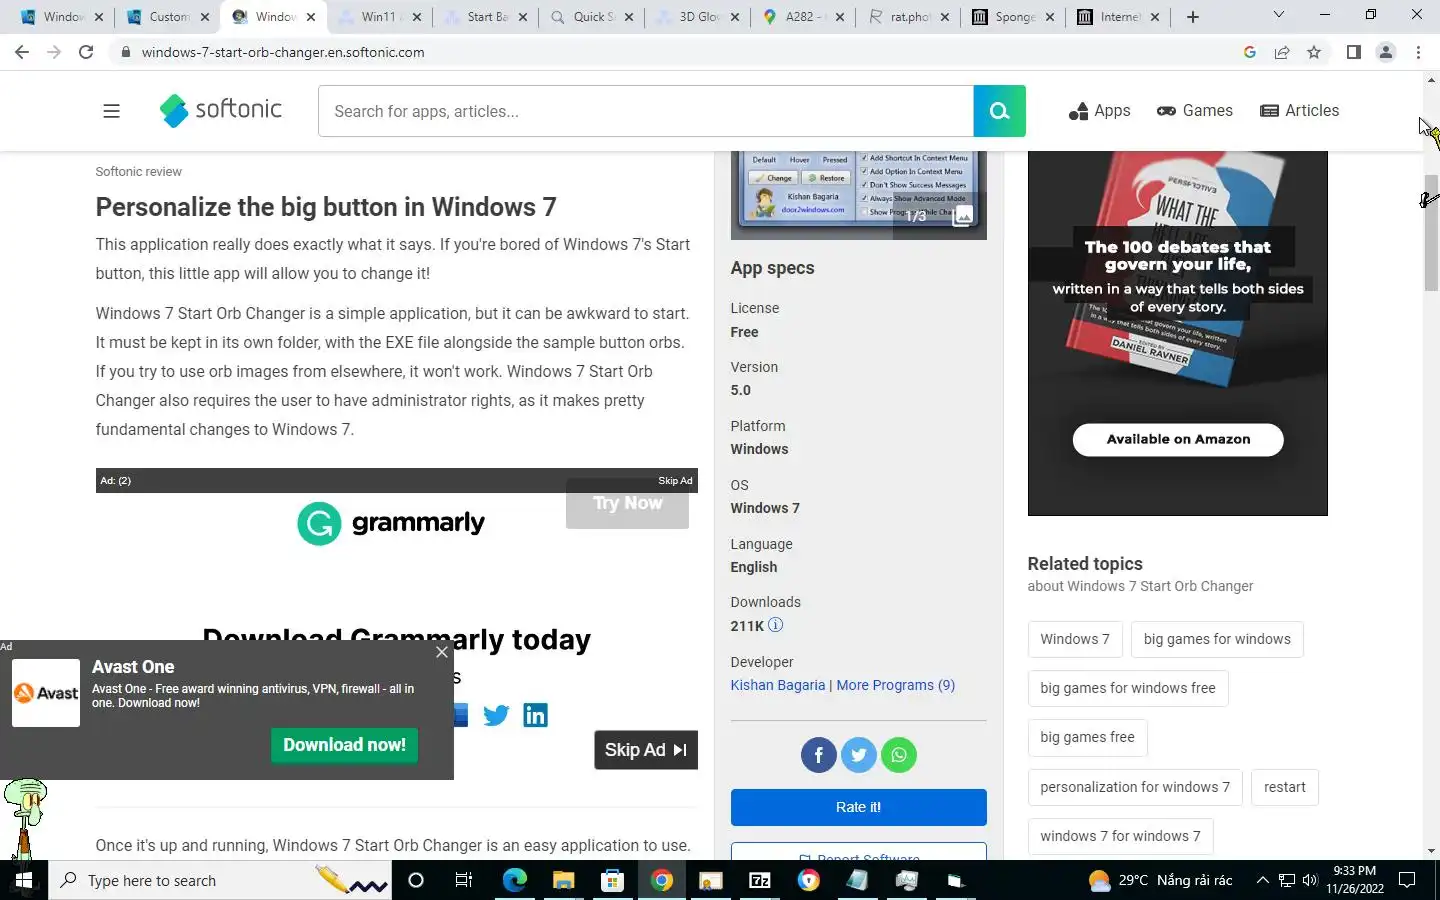Close the Start Ba tab
This screenshot has width=1440, height=900.
tap(522, 17)
